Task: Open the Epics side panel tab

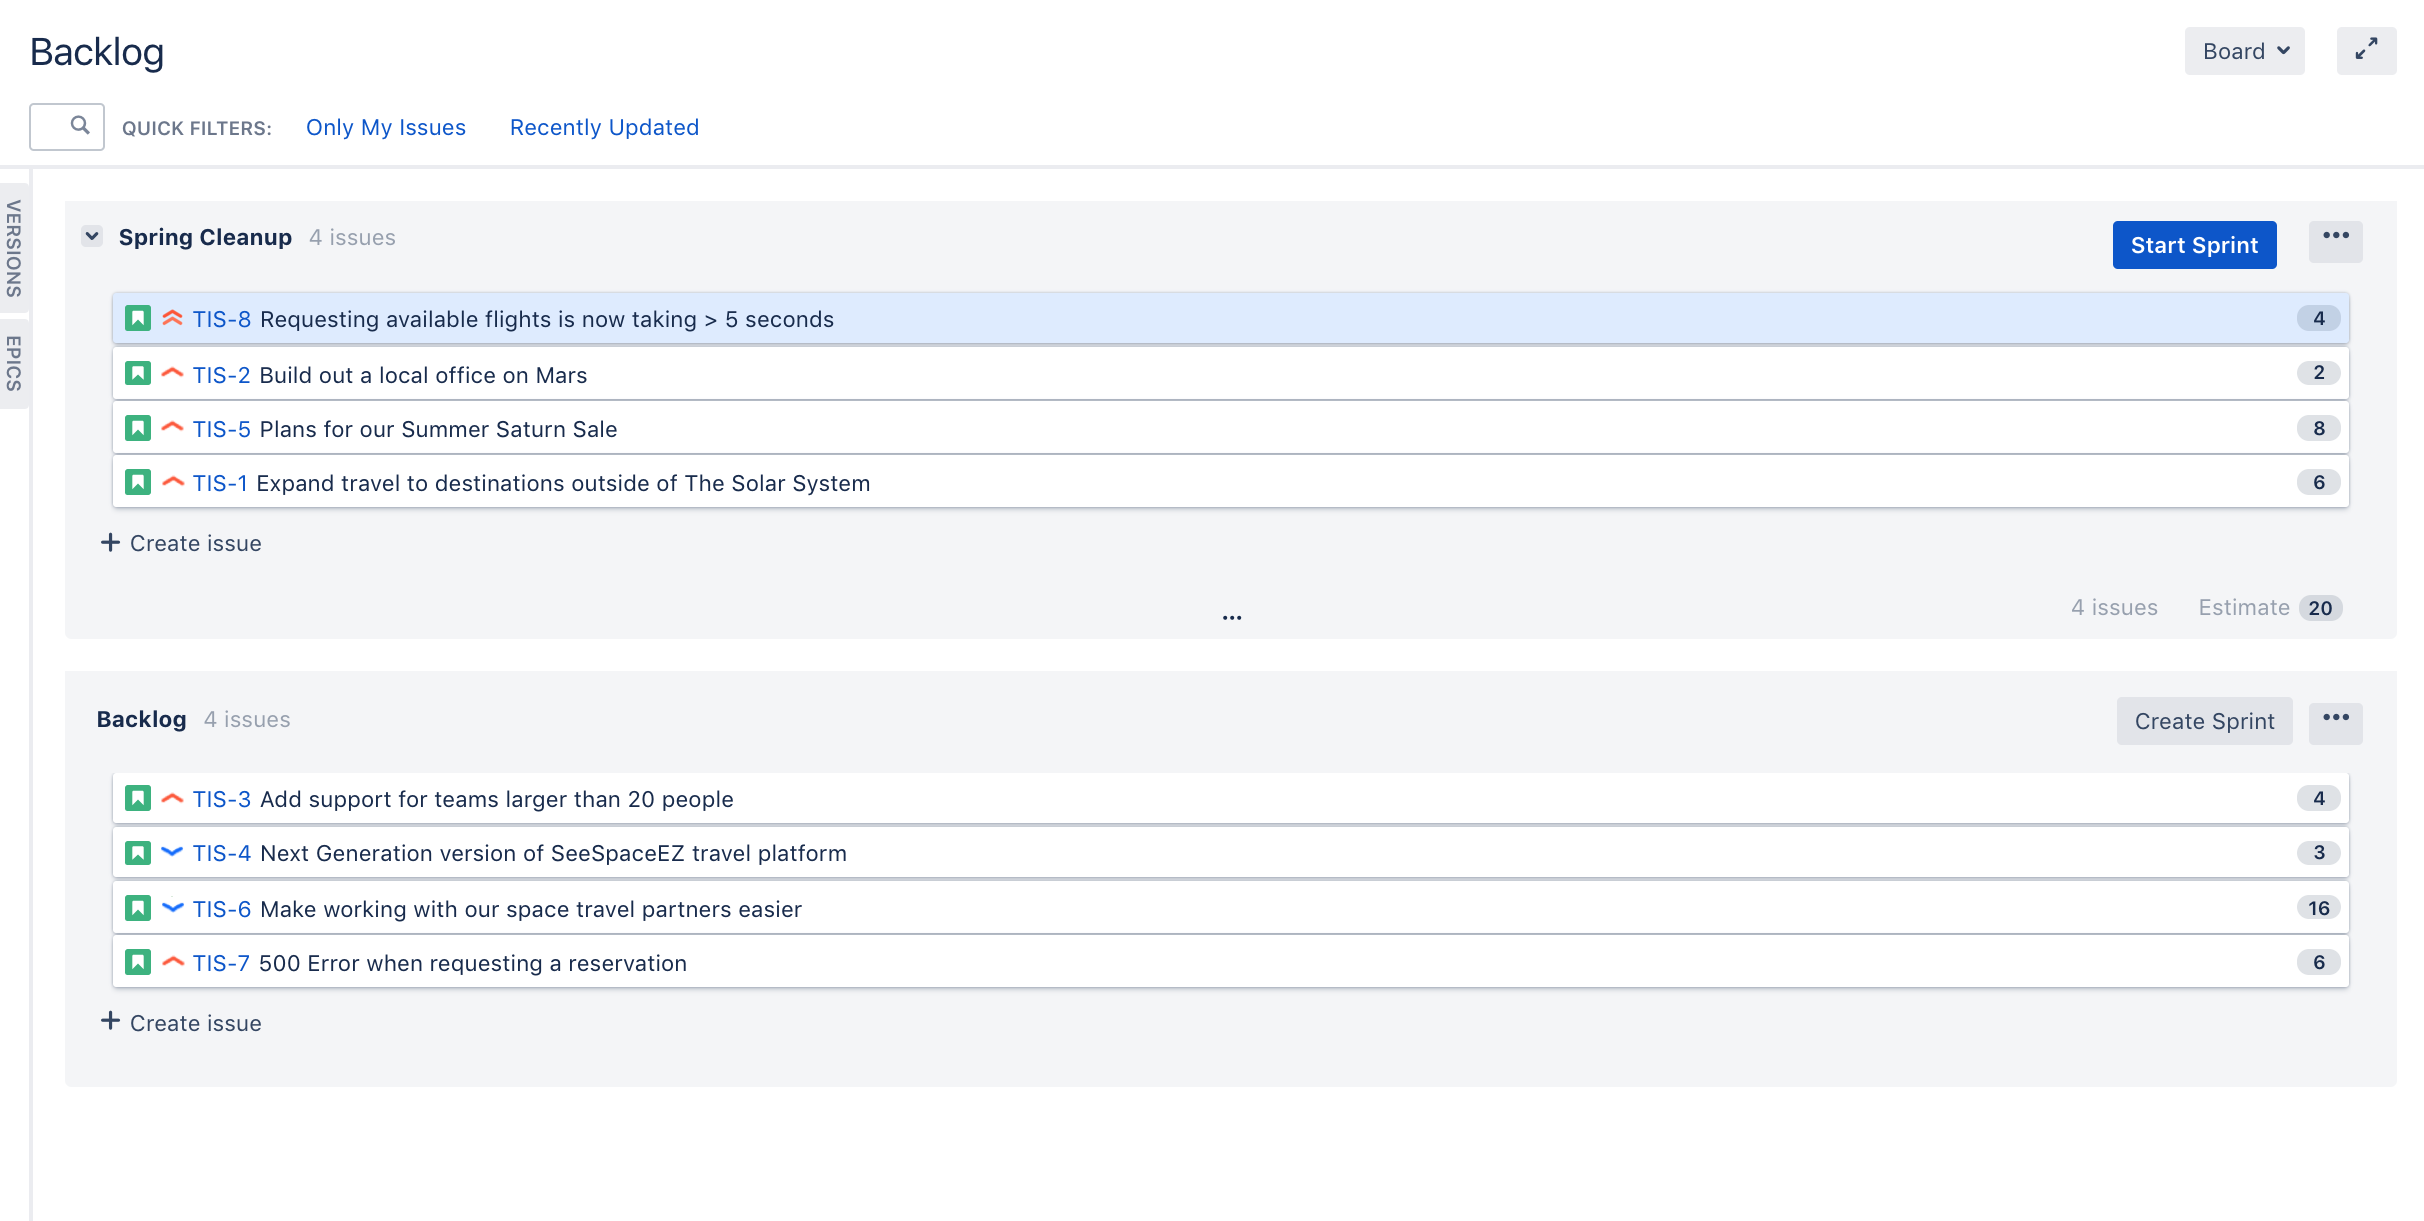Action: click(14, 362)
